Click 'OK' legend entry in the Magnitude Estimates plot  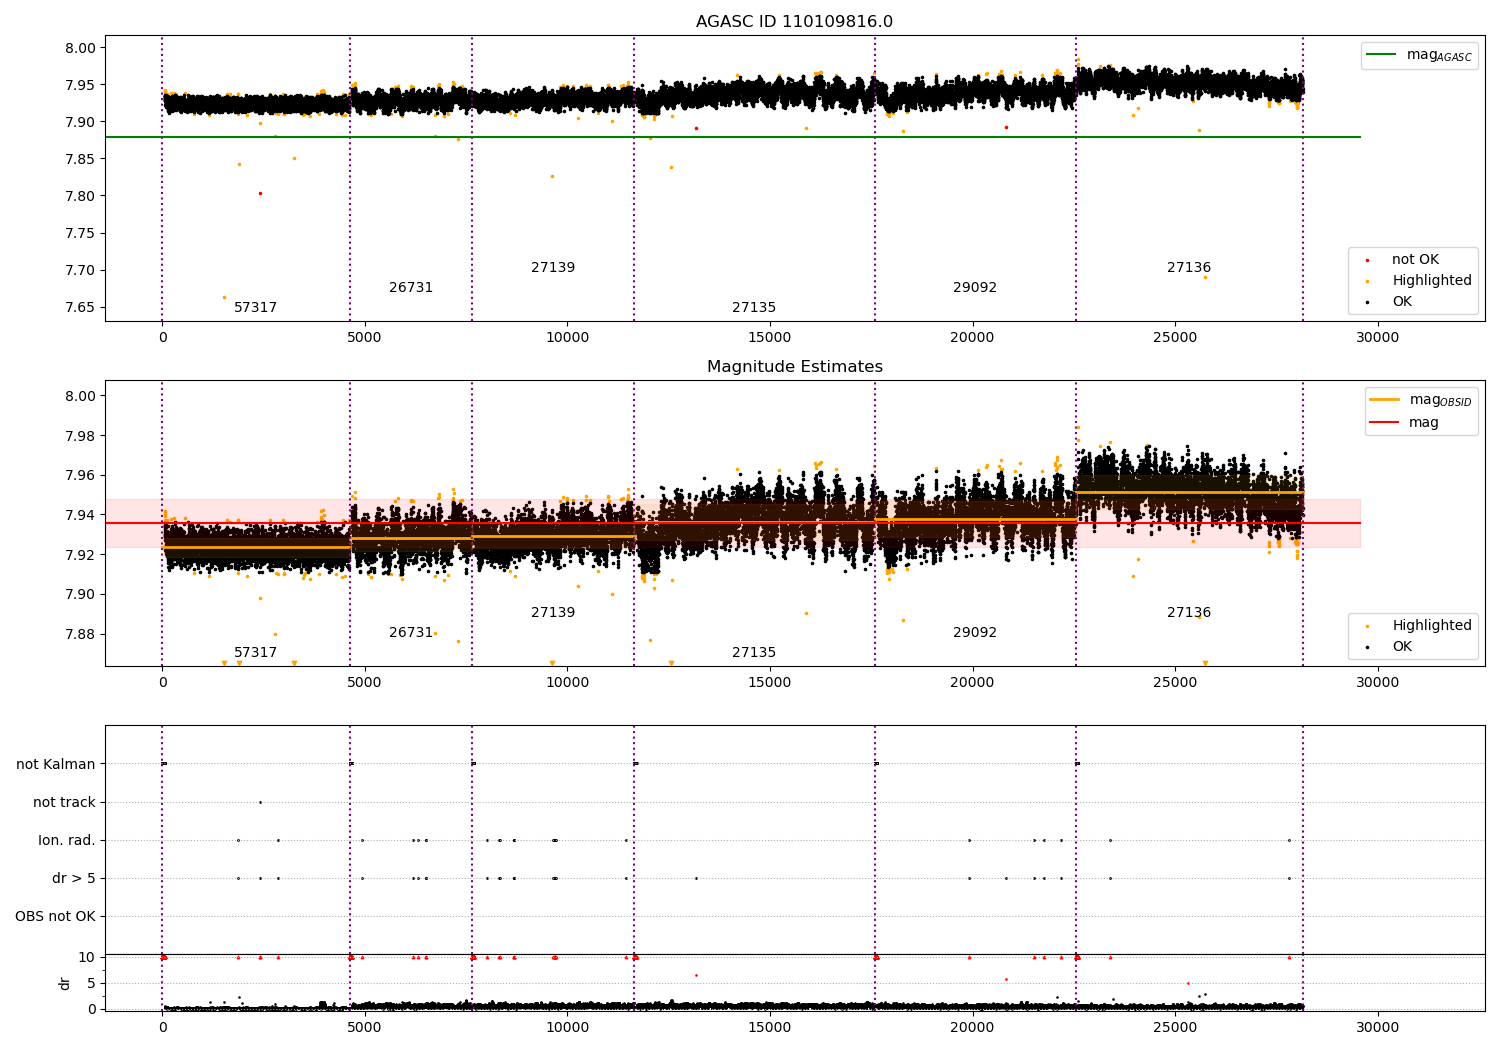click(x=1402, y=647)
